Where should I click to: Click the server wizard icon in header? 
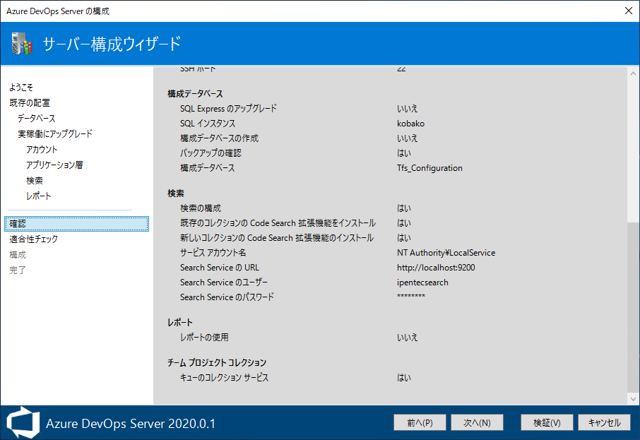click(22, 43)
